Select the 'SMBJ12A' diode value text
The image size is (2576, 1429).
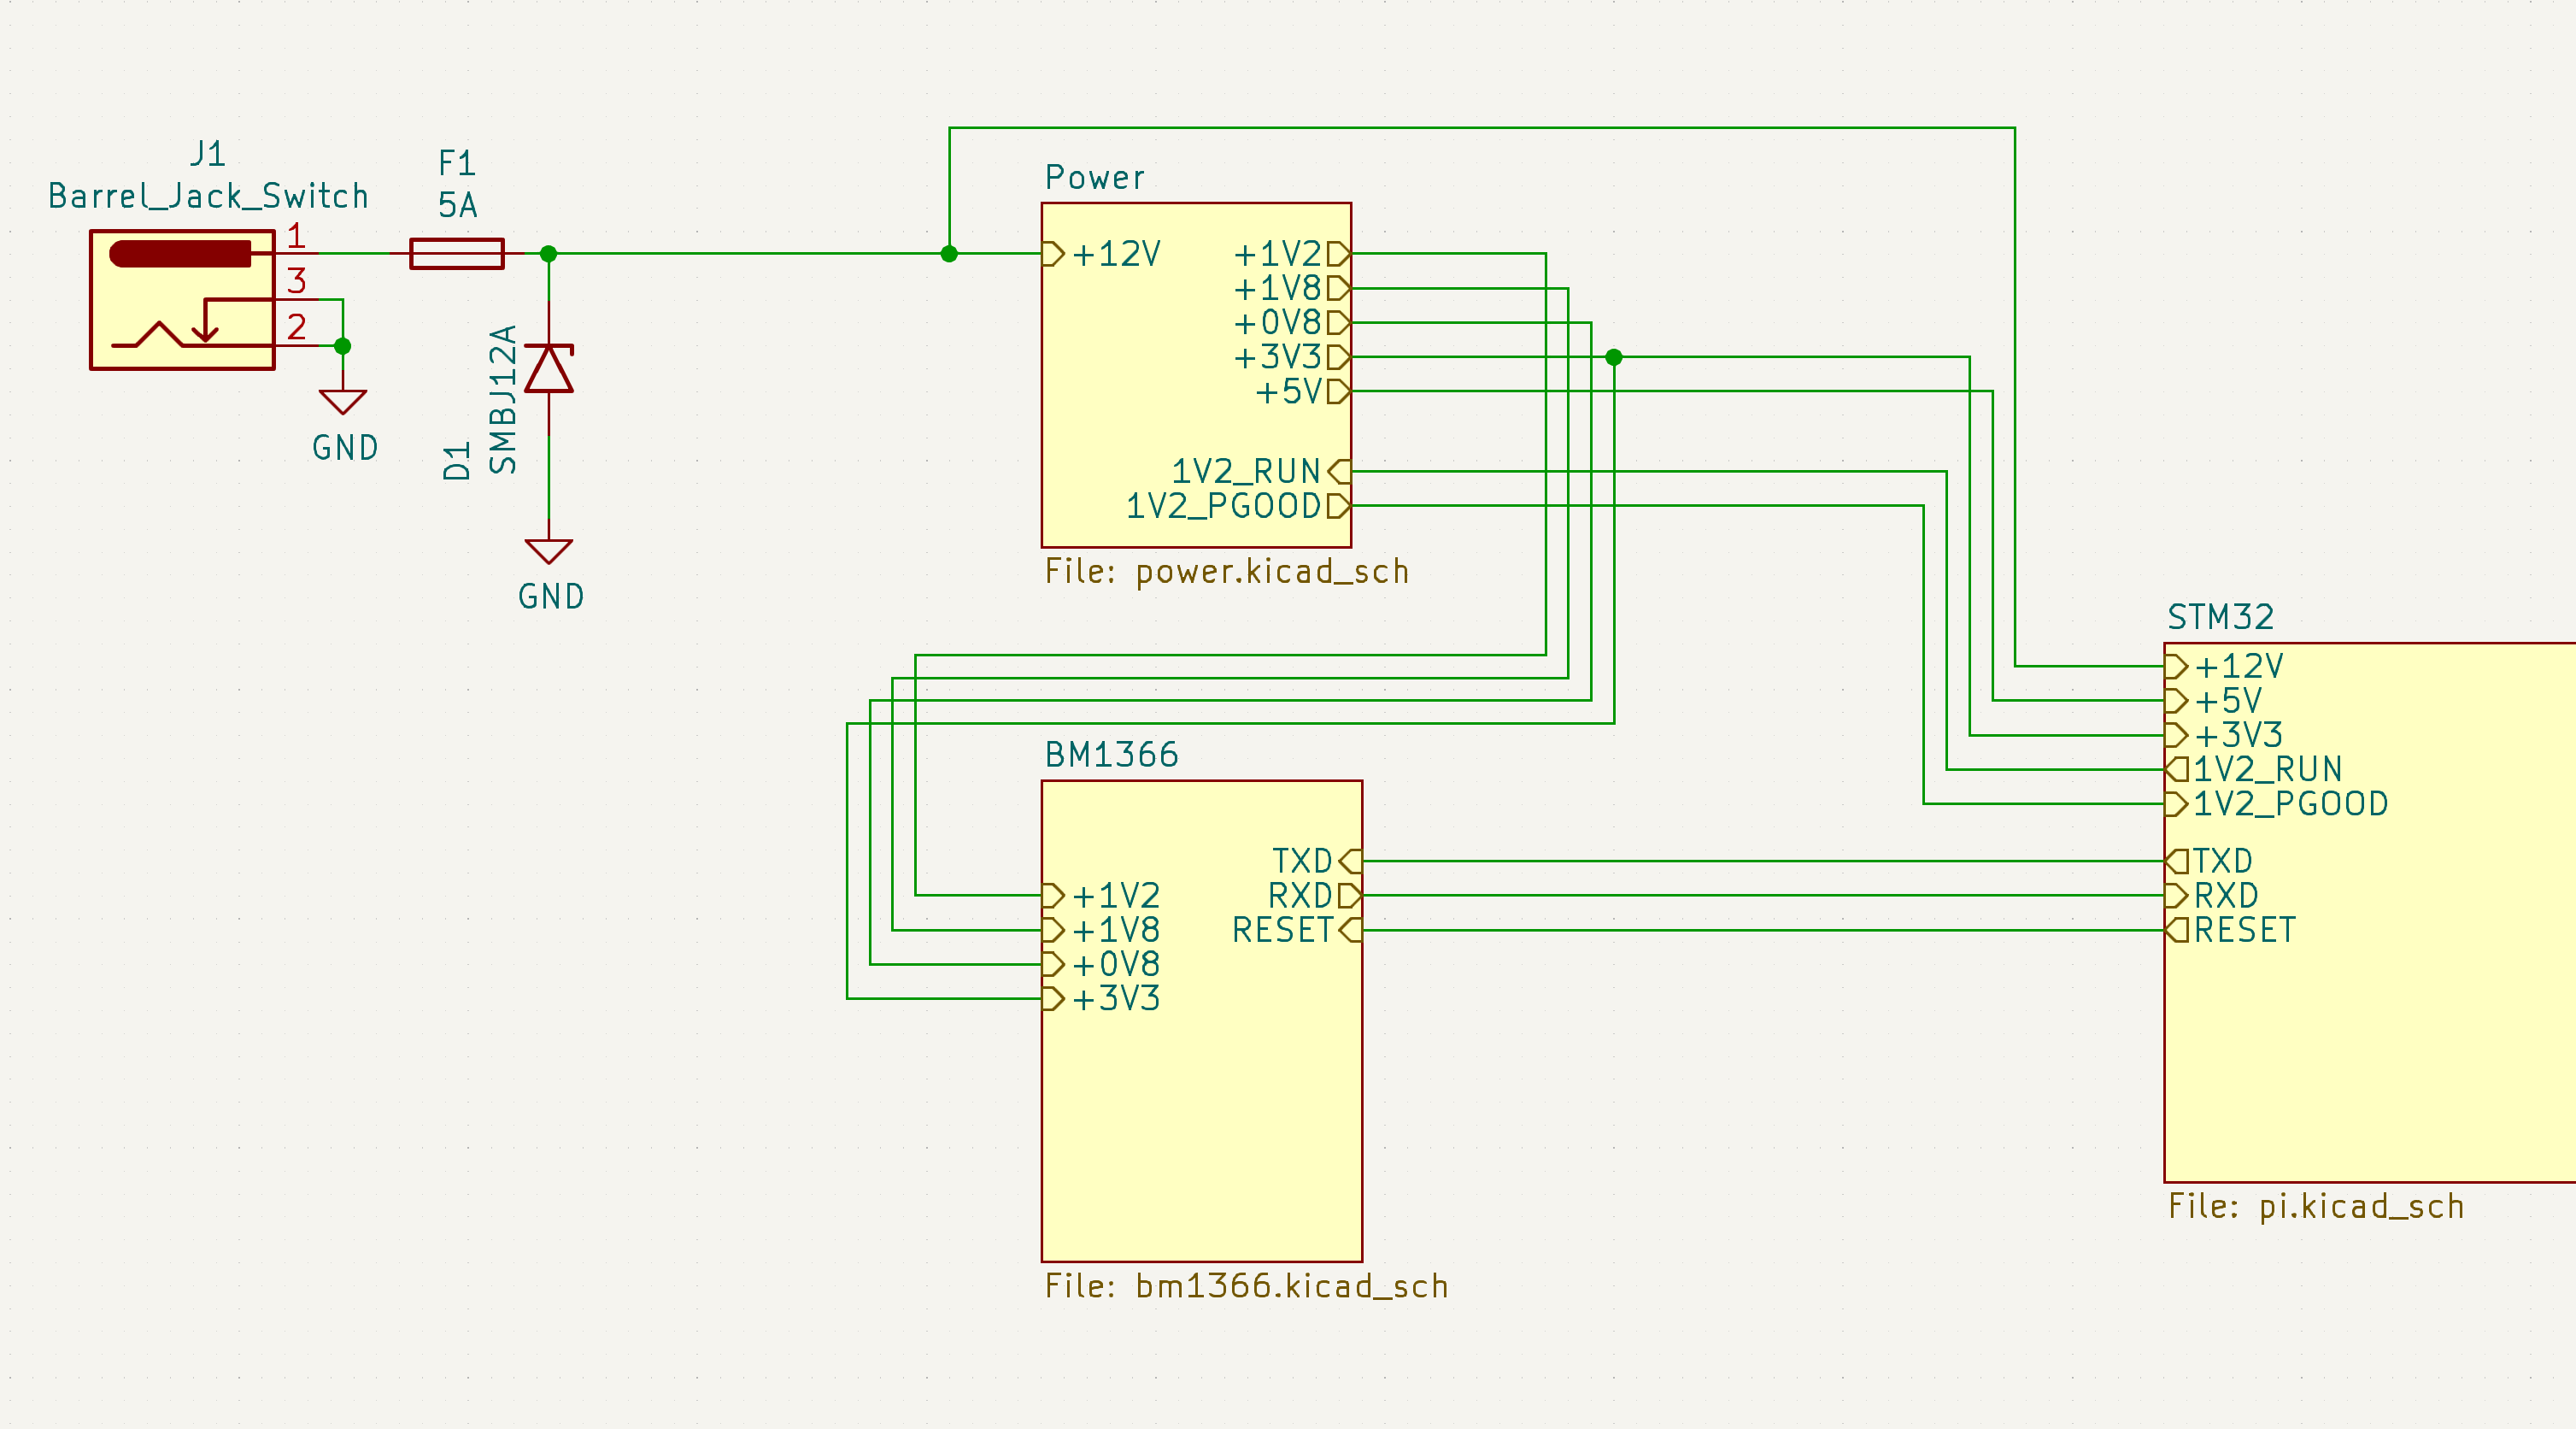click(503, 399)
